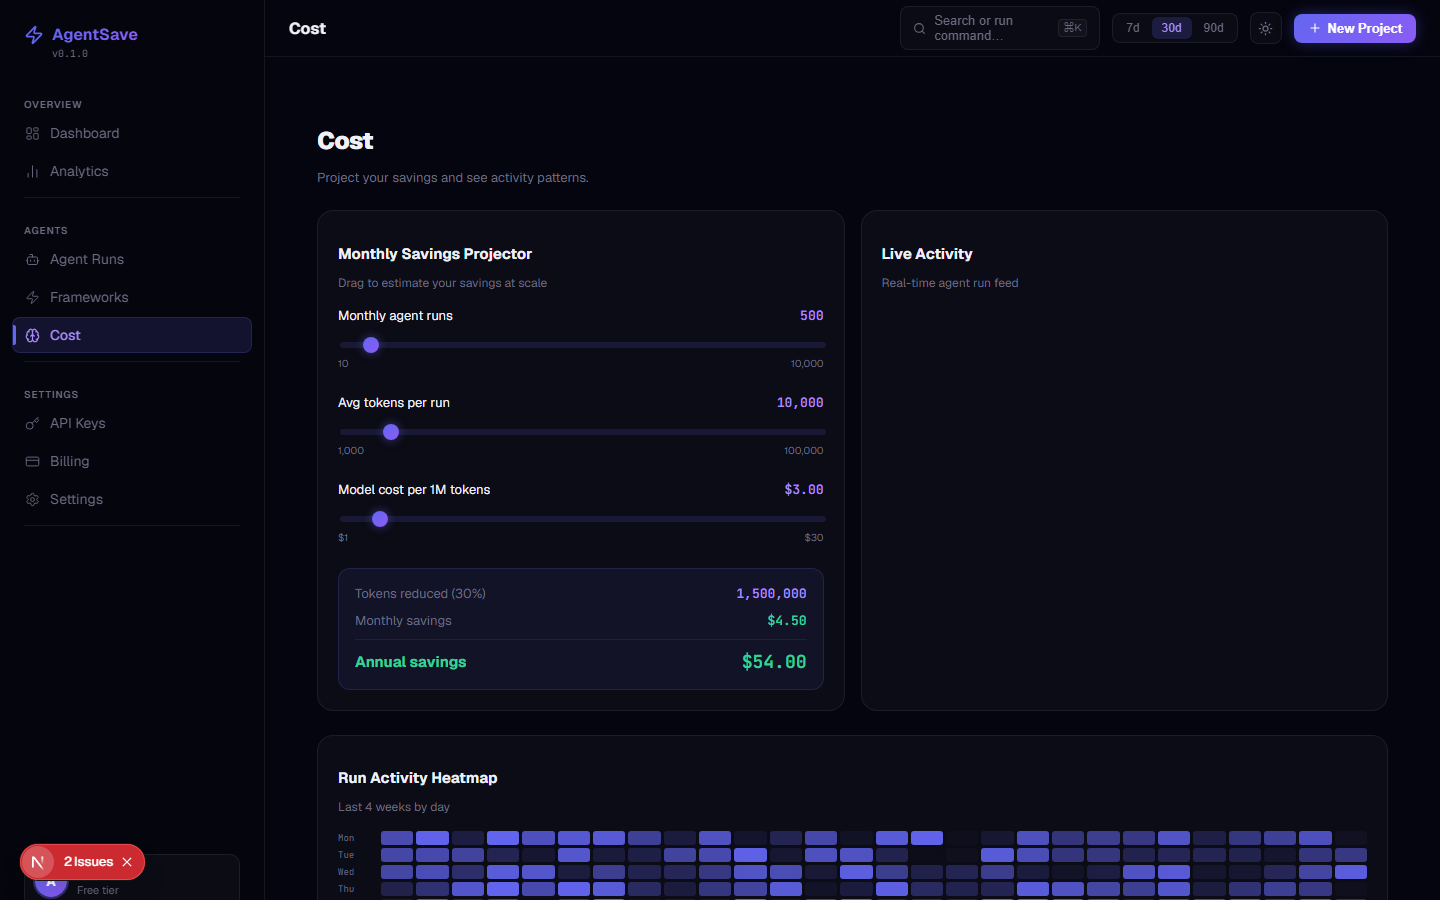The width and height of the screenshot is (1440, 900).
Task: Select the 7d time range
Action: click(1133, 28)
